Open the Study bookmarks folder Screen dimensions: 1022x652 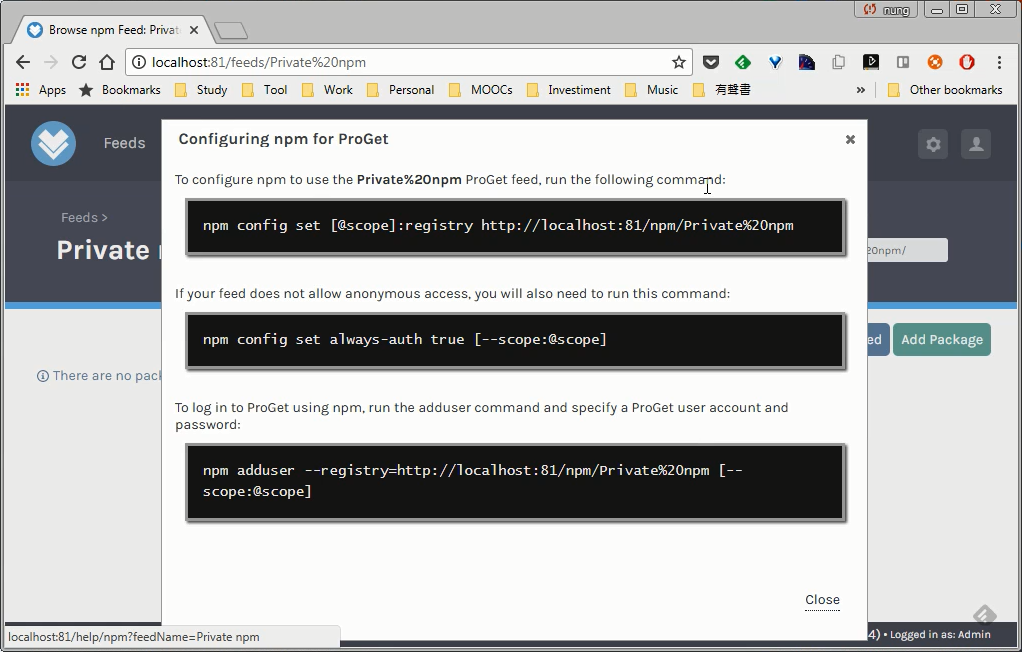[x=201, y=90]
